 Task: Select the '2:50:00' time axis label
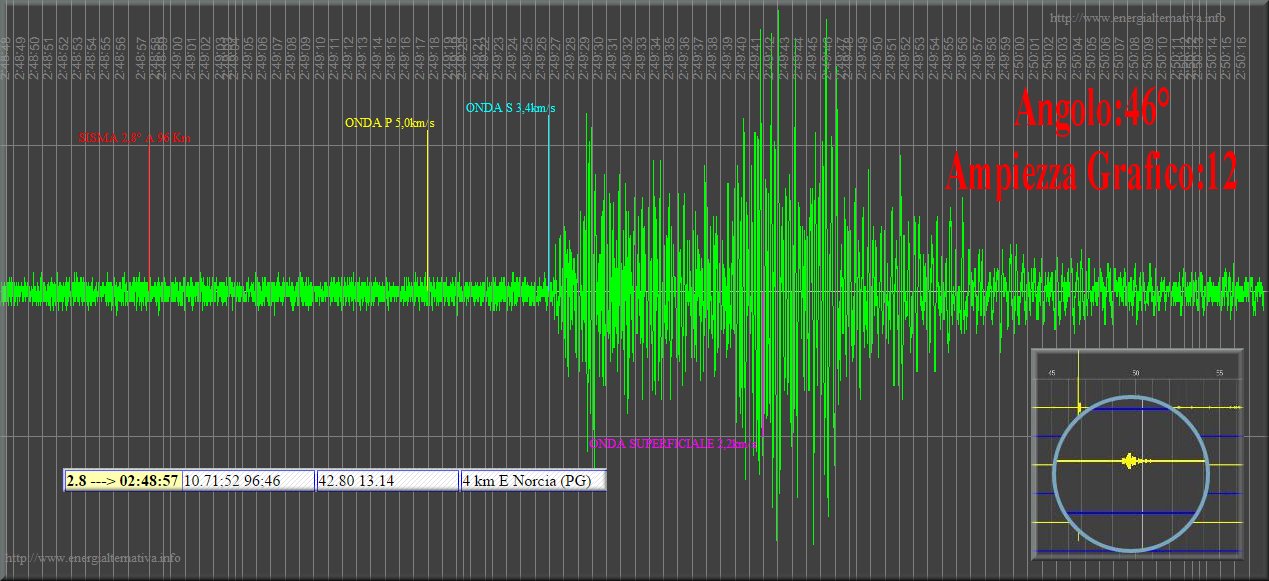coord(1018,57)
